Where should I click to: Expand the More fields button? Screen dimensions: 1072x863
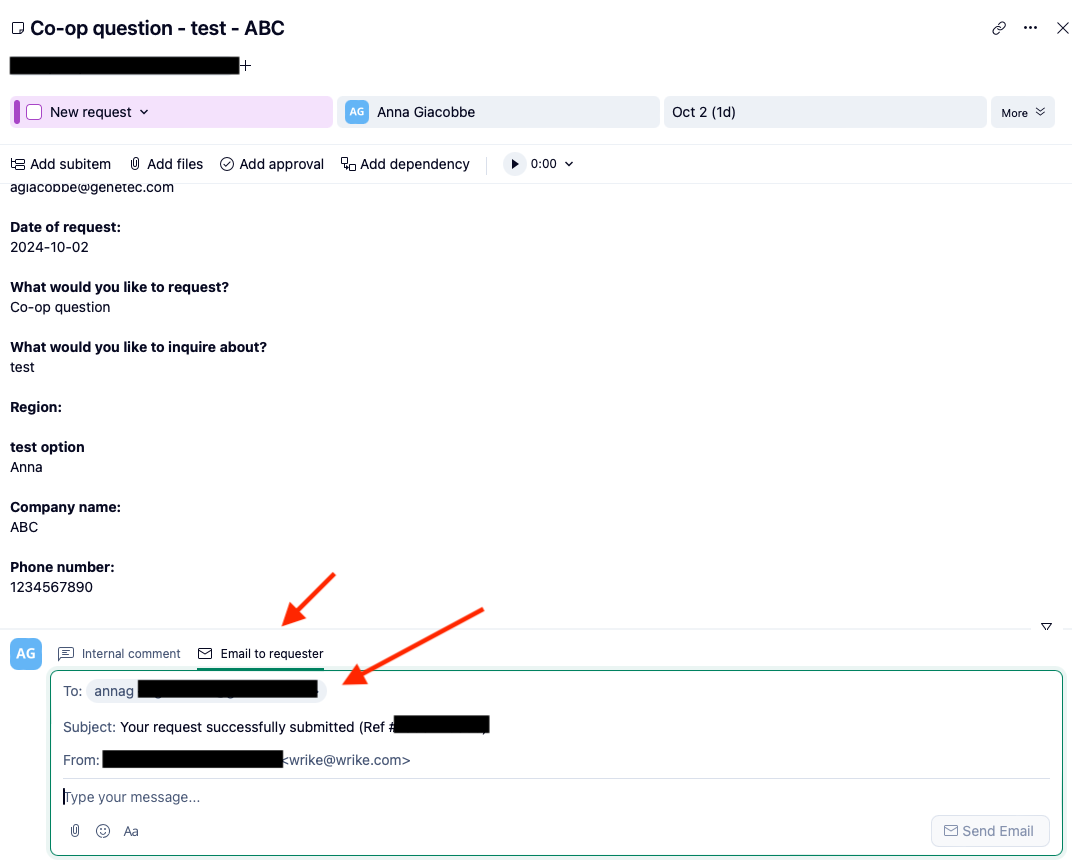tap(1023, 112)
